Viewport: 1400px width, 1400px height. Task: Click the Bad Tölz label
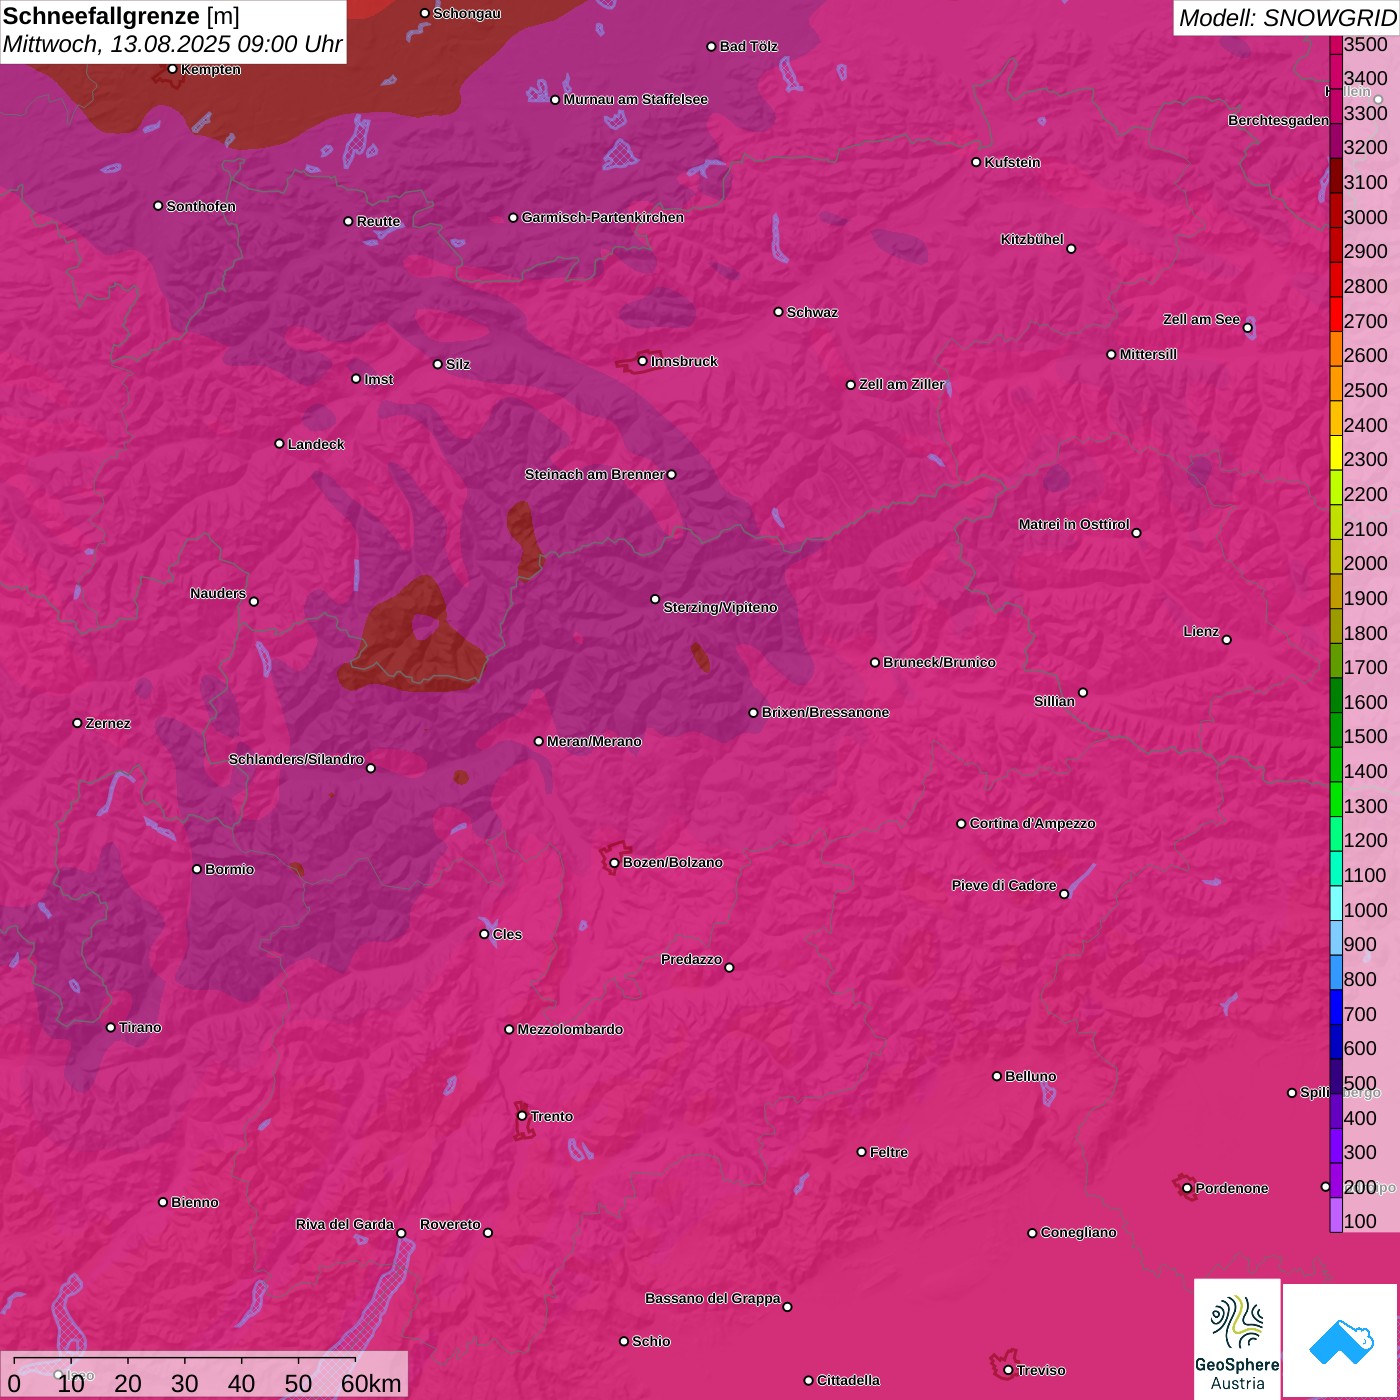[x=748, y=46]
